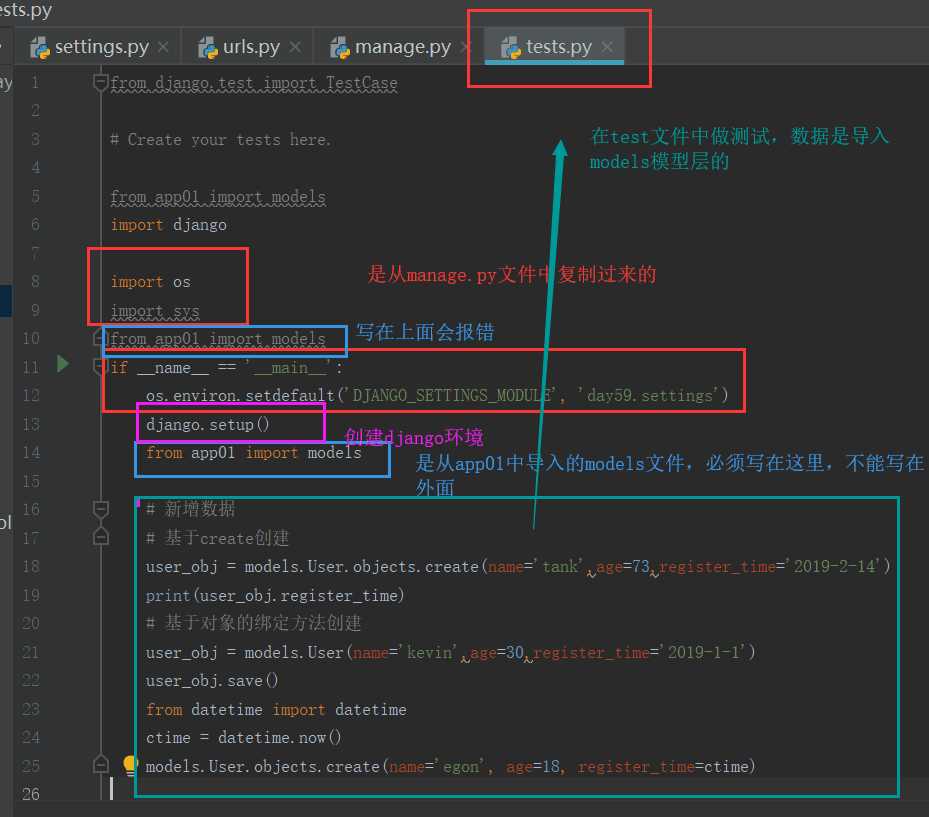The height and width of the screenshot is (817, 929).
Task: Click 'from datetime import datetime' on line 23
Action: 276,709
